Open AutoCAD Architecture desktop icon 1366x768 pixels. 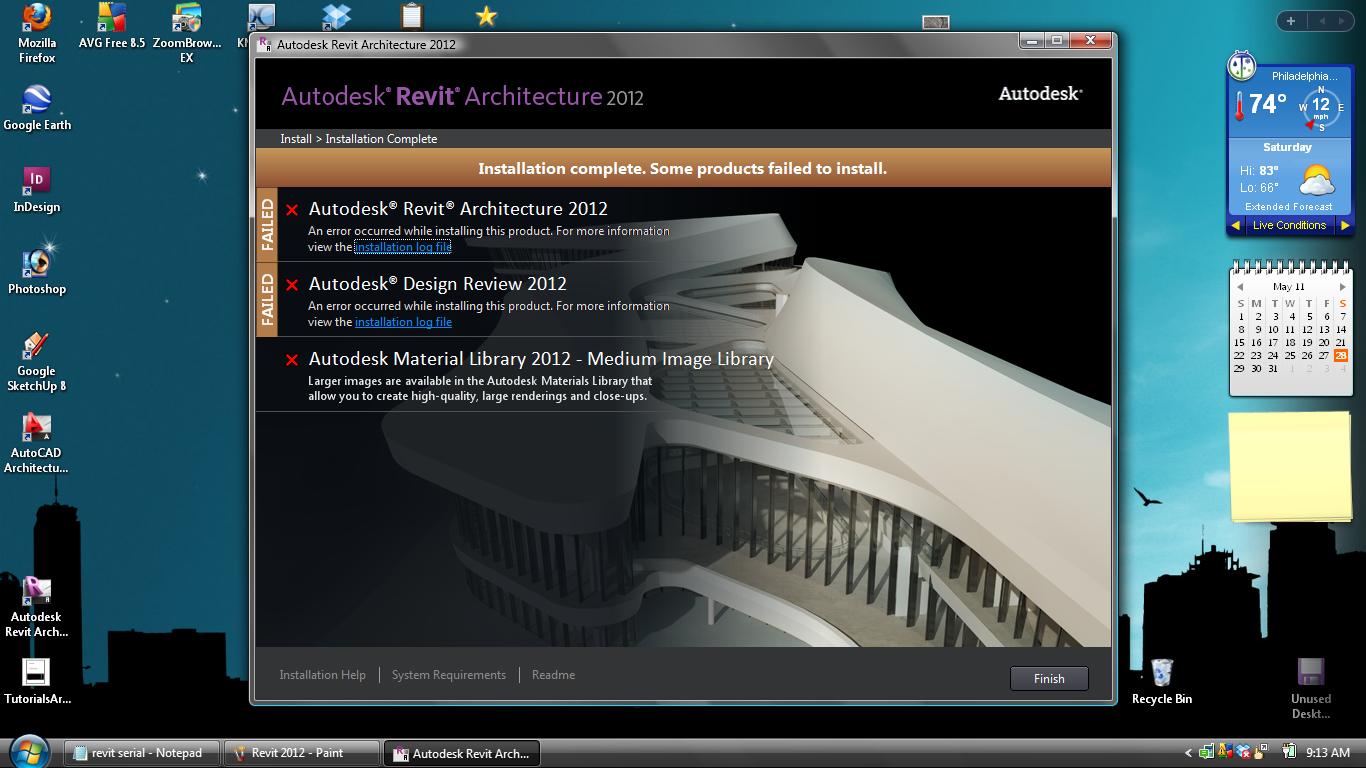37,443
